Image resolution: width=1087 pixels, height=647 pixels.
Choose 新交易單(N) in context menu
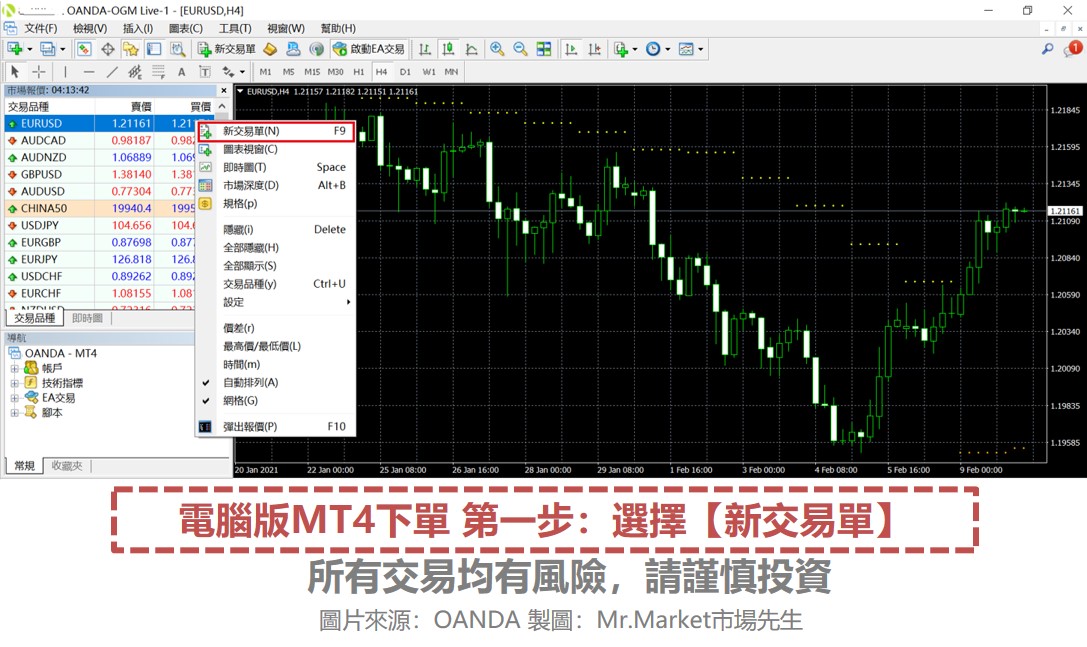[277, 131]
